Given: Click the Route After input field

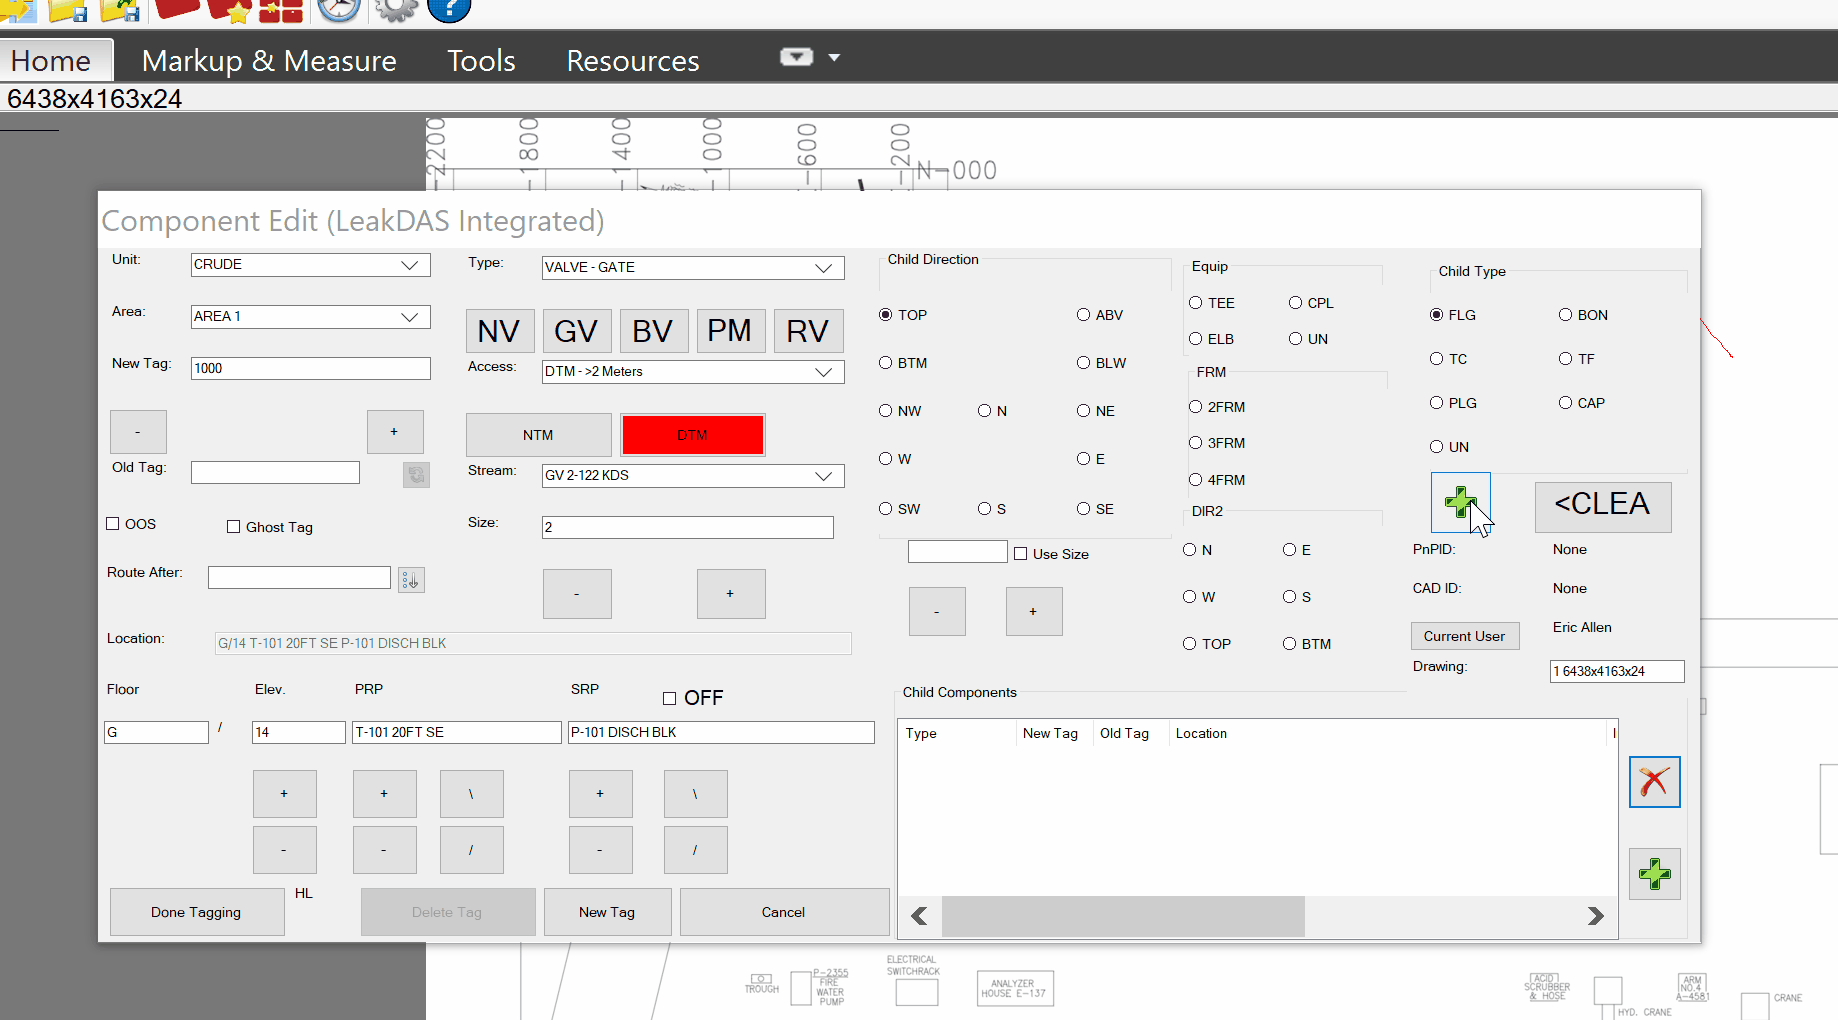Looking at the screenshot, I should click(299, 578).
